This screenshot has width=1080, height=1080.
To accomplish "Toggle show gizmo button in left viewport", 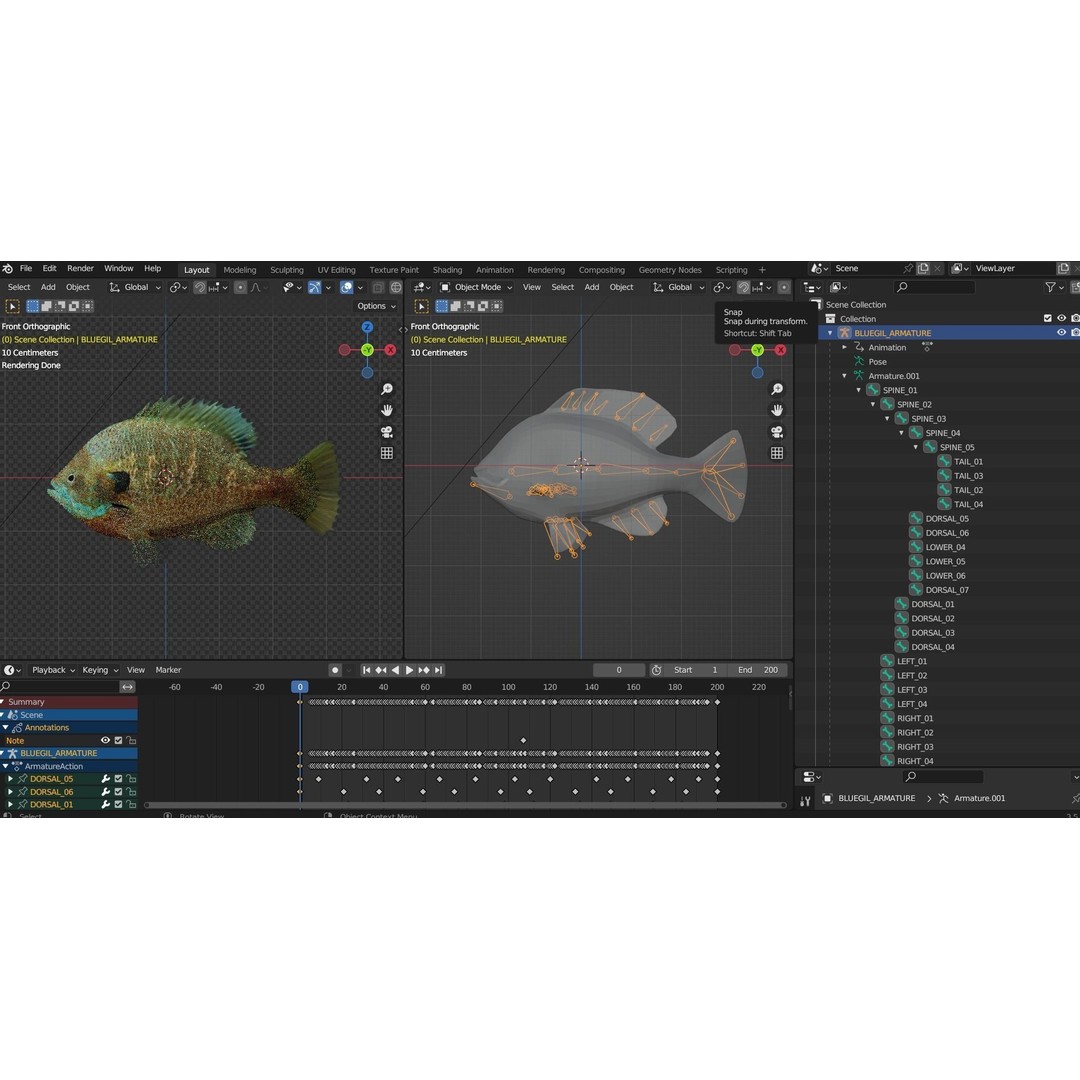I will point(314,288).
